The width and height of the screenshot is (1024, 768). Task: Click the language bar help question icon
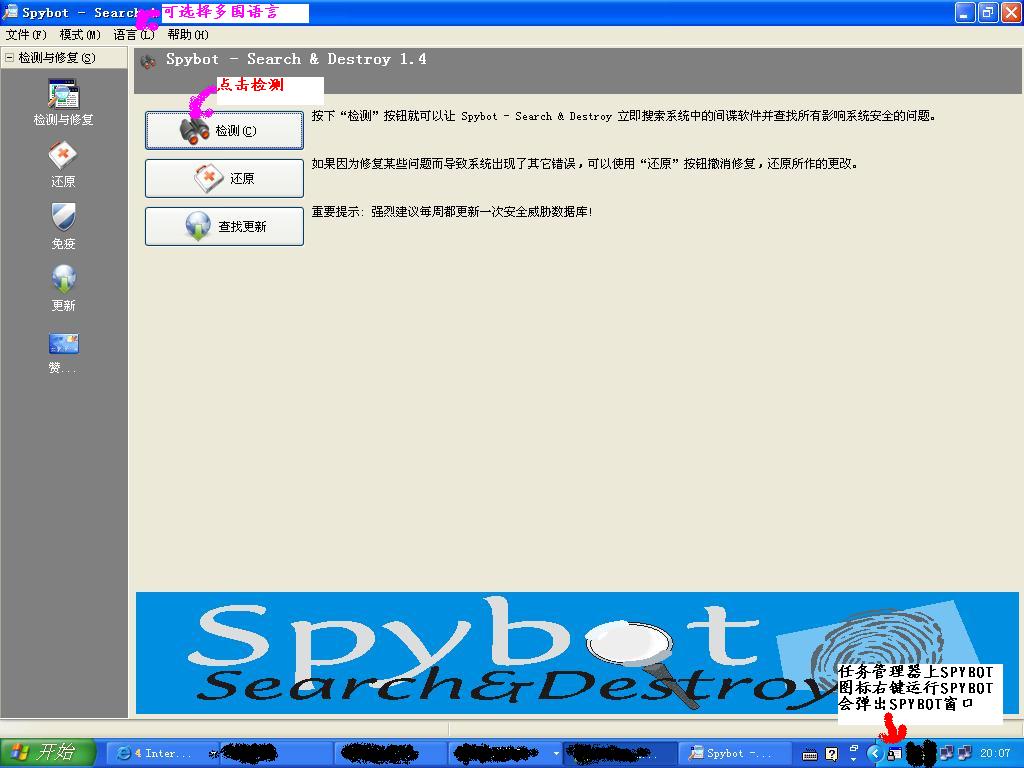coord(831,754)
